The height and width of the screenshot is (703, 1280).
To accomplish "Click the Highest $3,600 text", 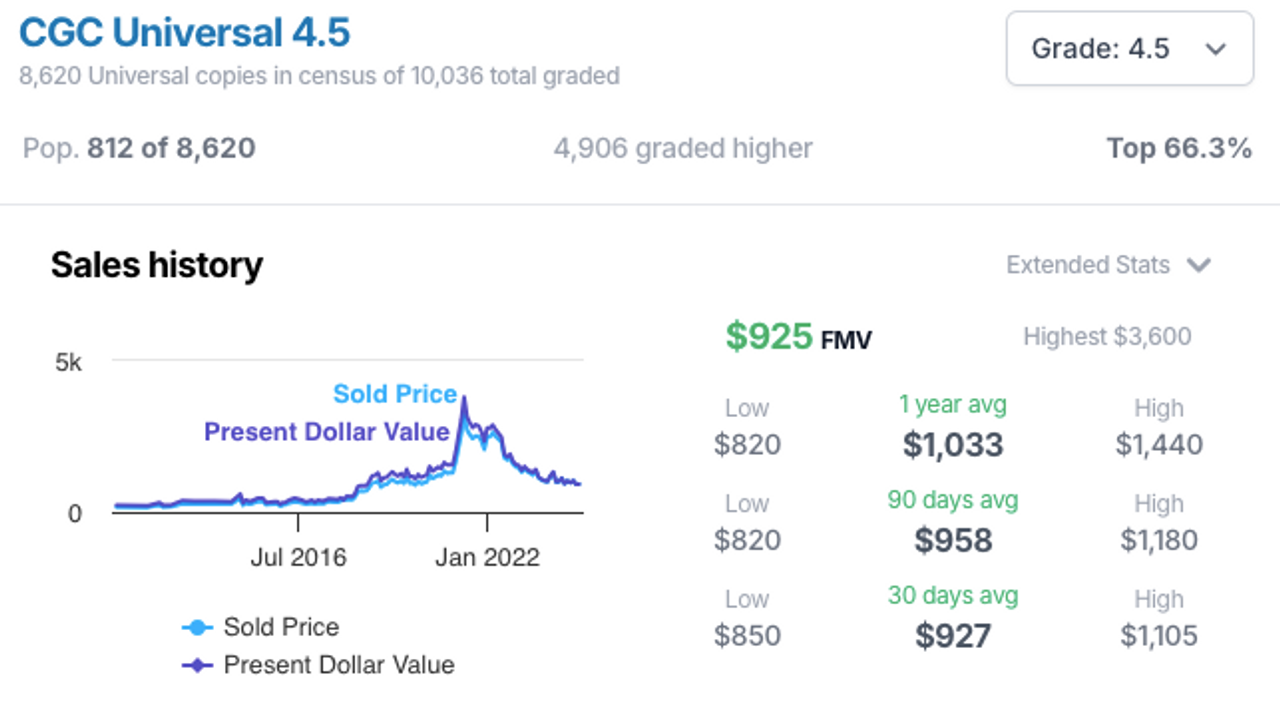I will point(1107,336).
